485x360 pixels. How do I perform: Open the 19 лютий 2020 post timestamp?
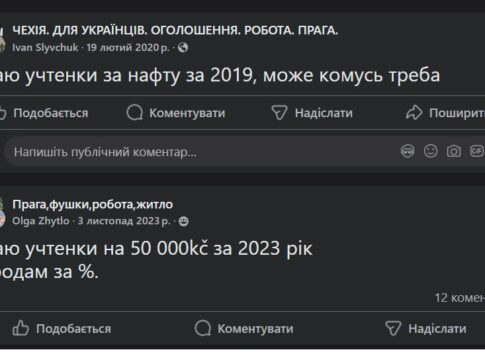click(x=128, y=48)
